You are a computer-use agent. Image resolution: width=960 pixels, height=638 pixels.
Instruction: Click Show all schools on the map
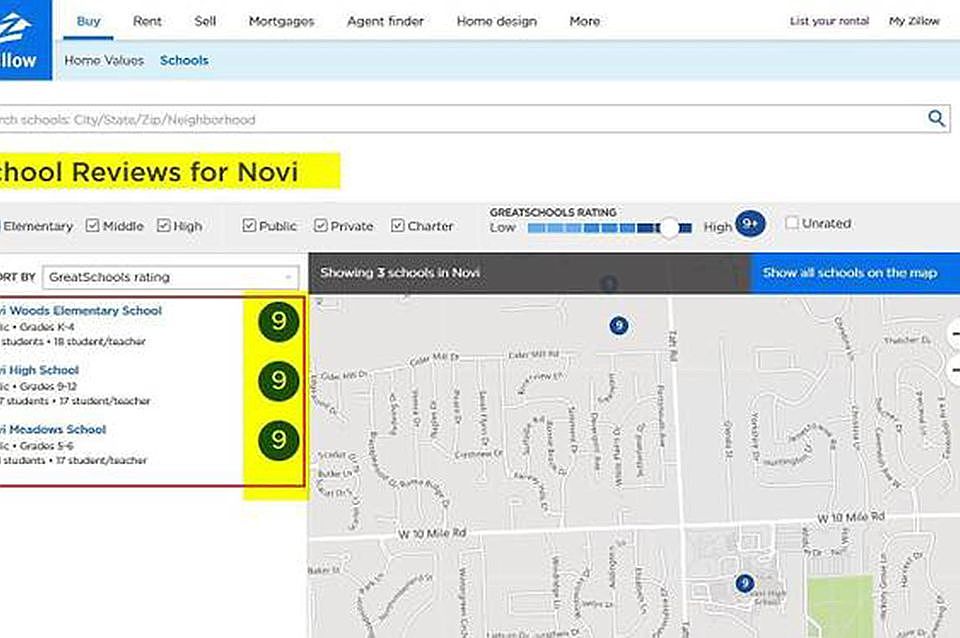[849, 272]
